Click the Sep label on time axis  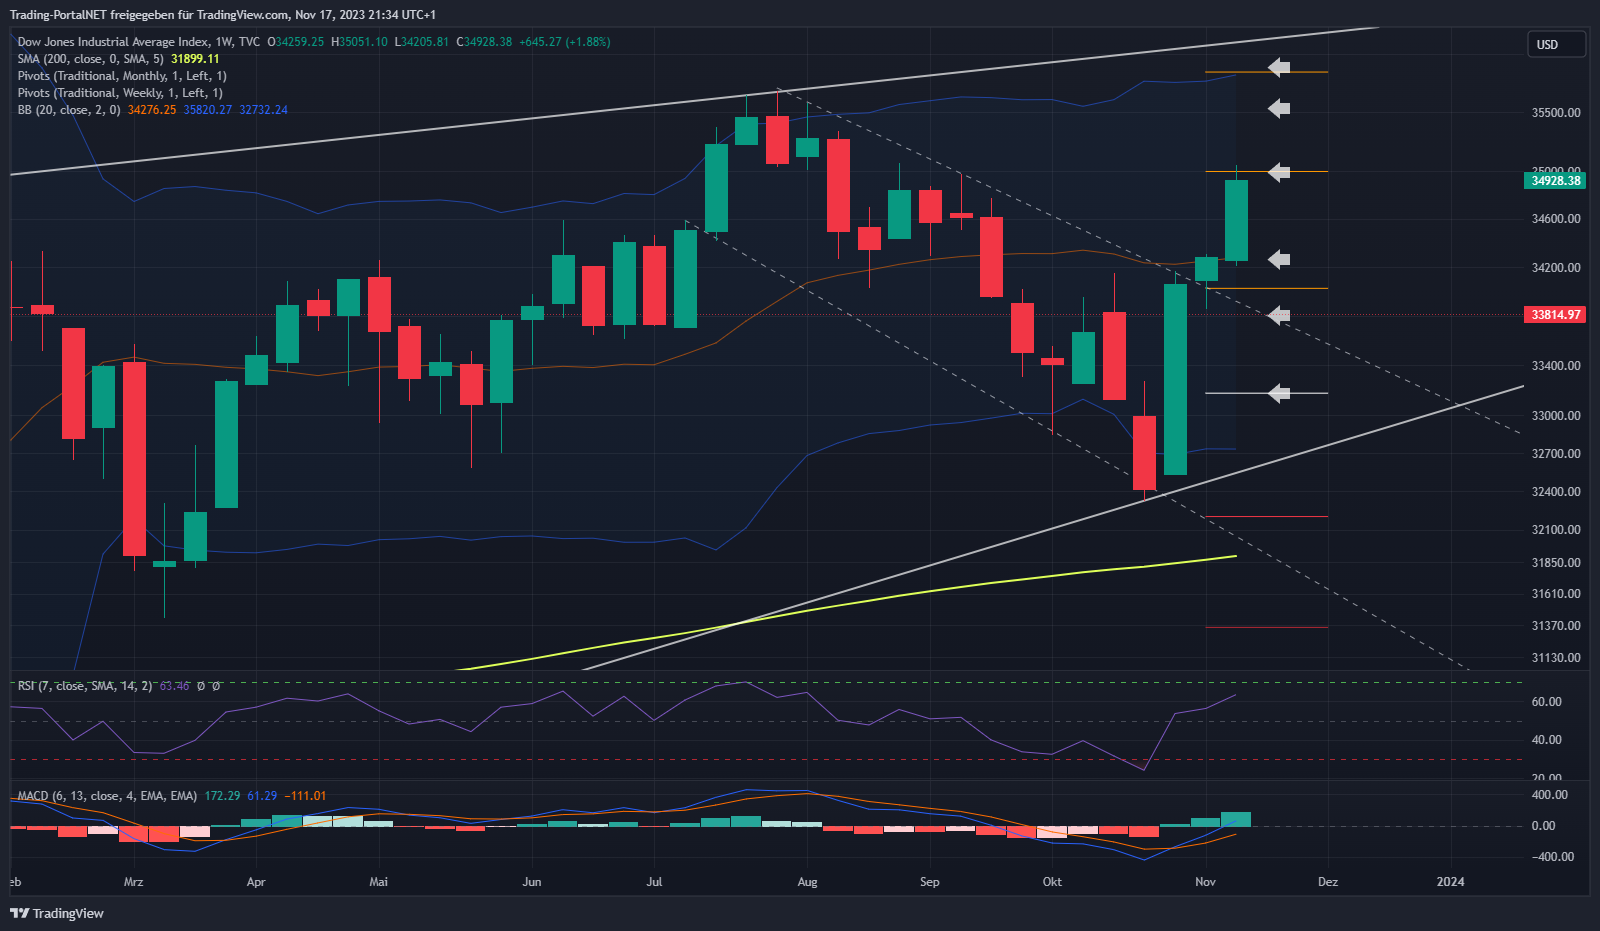930,882
